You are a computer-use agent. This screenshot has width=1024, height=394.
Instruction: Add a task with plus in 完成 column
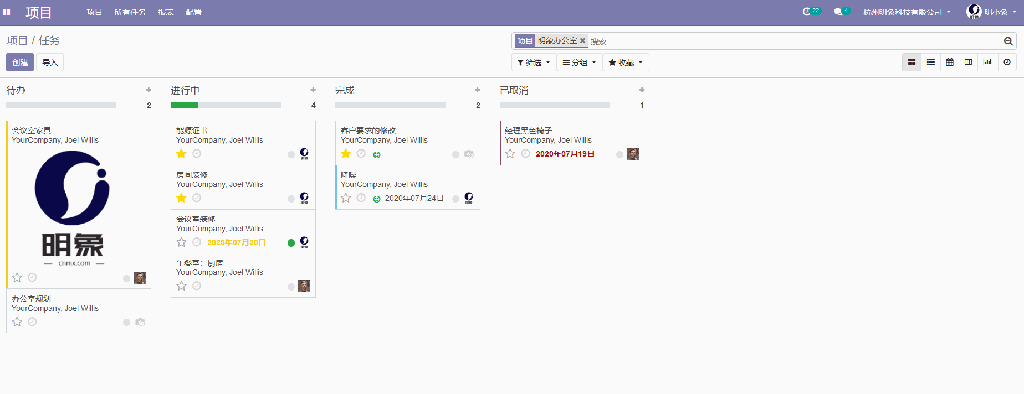477,90
